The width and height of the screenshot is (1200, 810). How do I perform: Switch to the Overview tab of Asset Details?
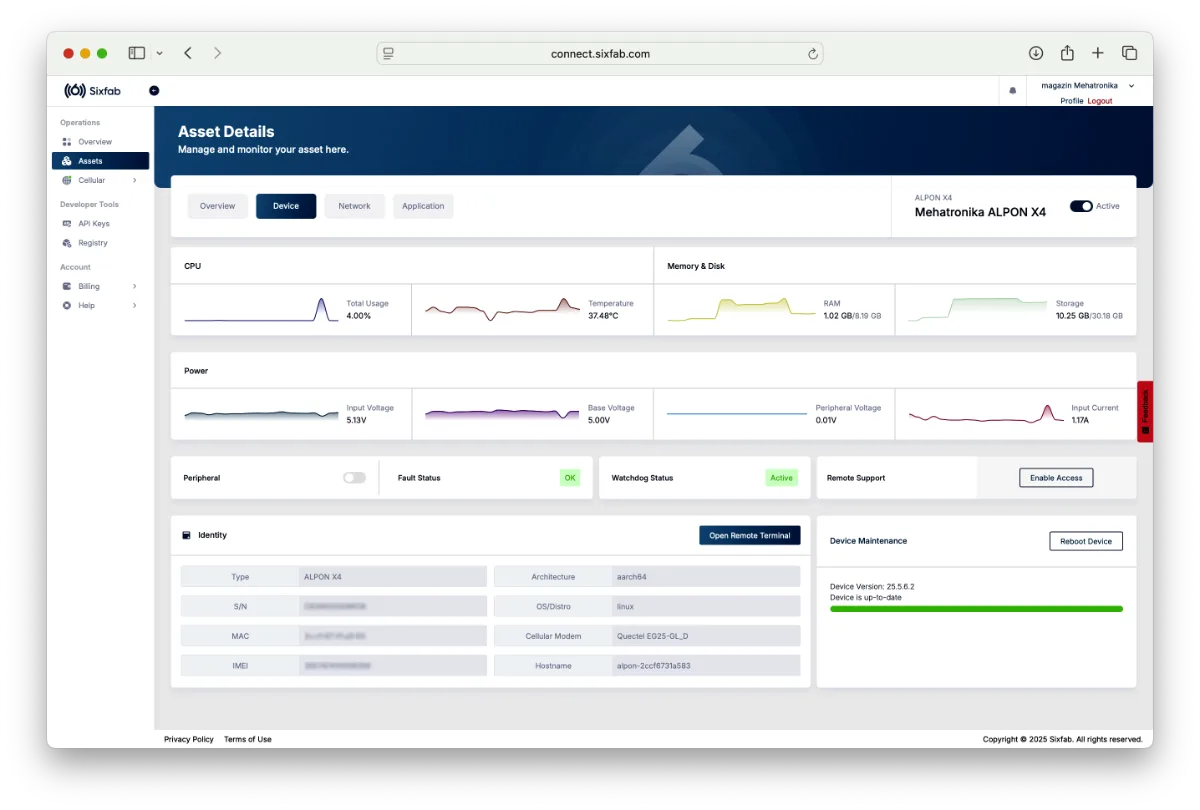point(217,206)
